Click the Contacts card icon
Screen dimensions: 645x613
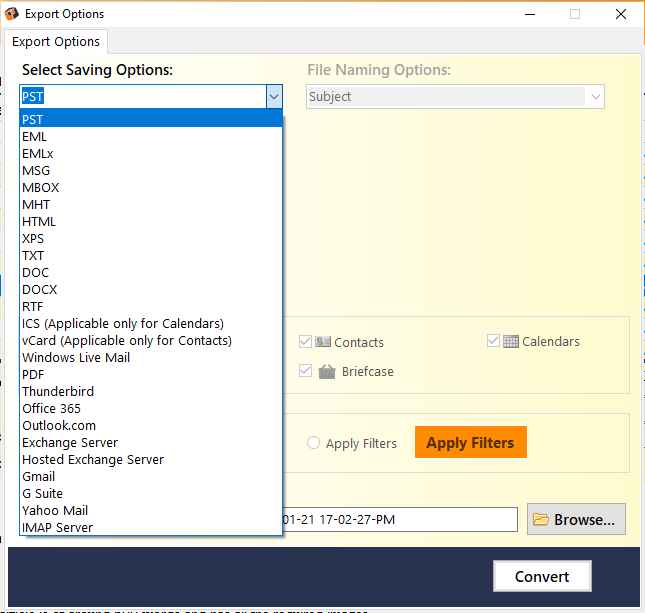coord(323,341)
